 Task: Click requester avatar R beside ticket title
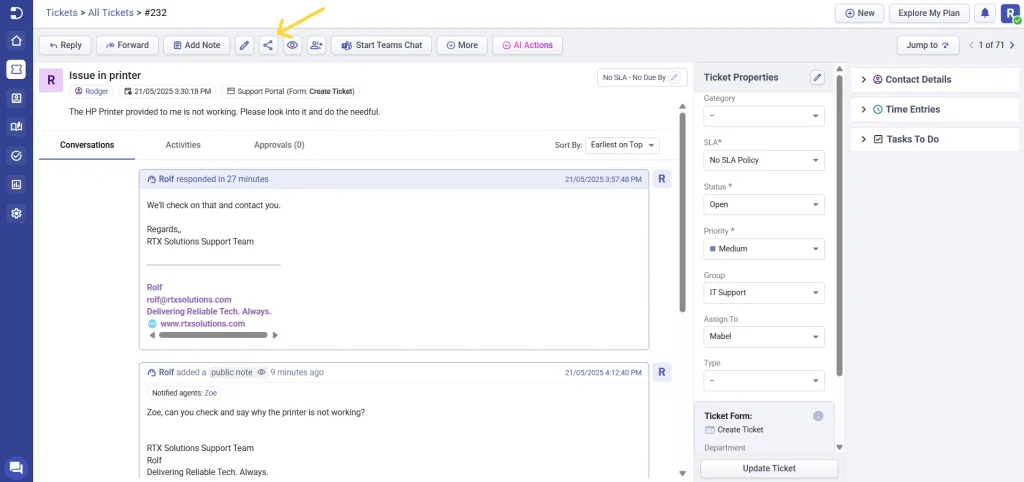[x=51, y=80]
